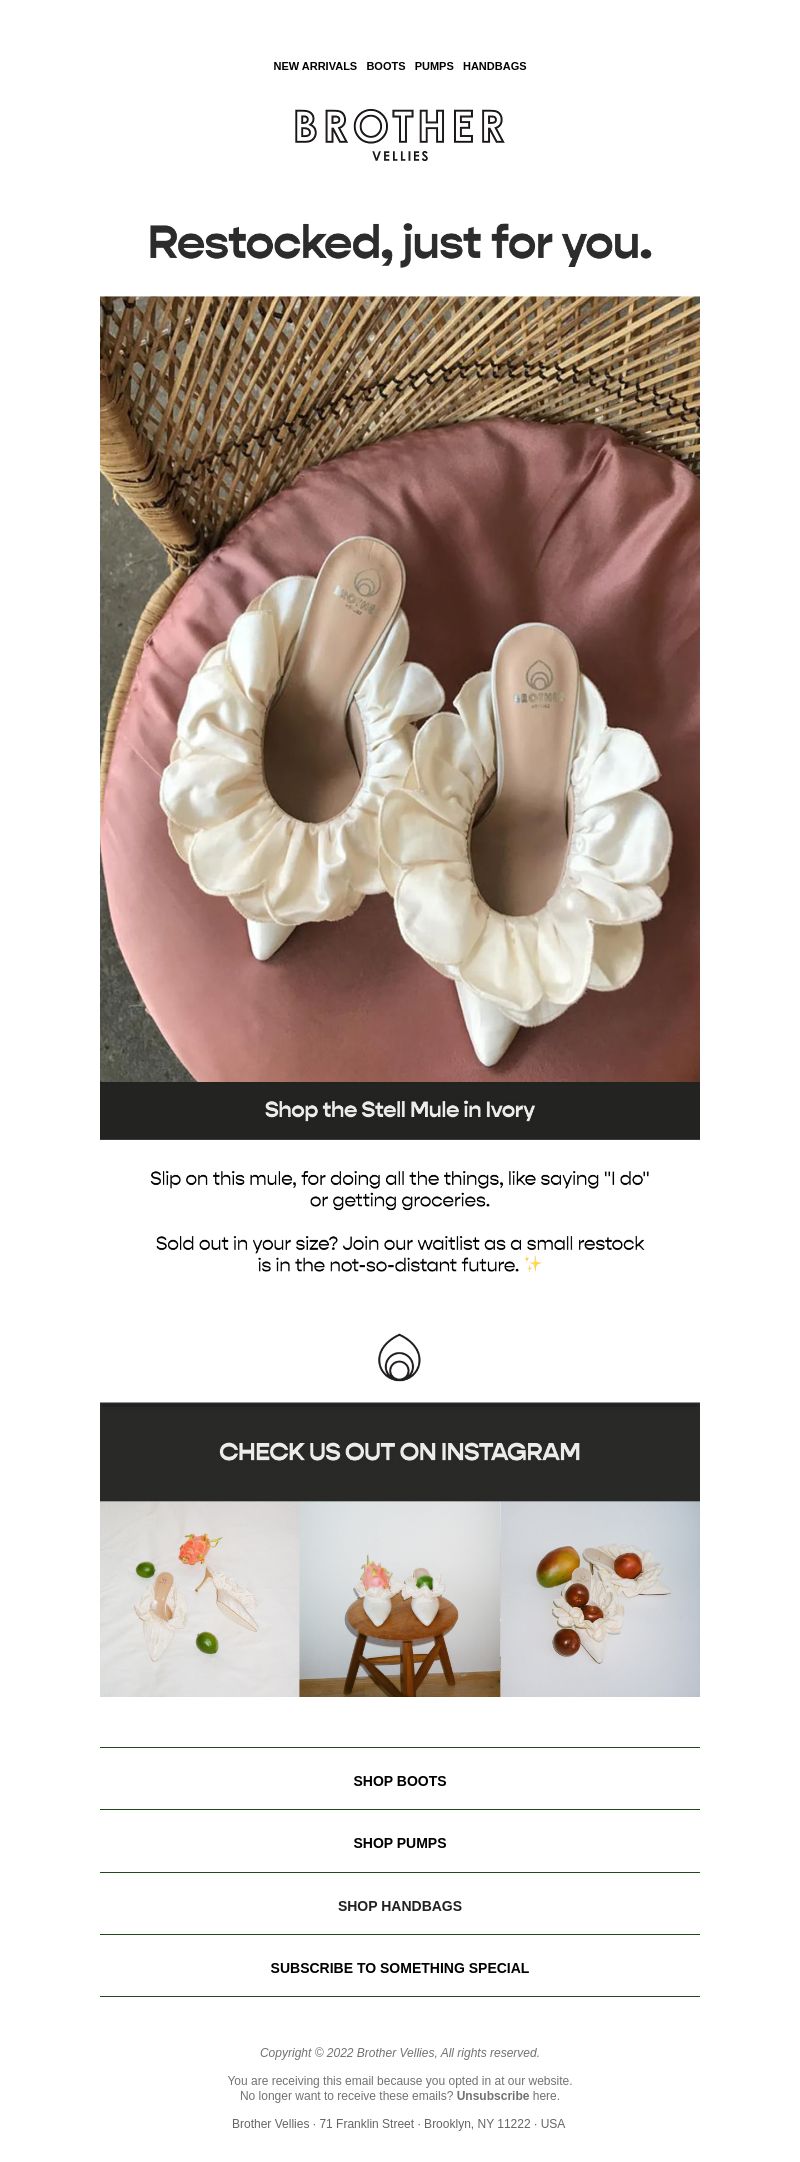Image resolution: width=800 pixels, height=2162 pixels.
Task: Click Check Us Out On Instagram banner
Action: (x=400, y=1451)
